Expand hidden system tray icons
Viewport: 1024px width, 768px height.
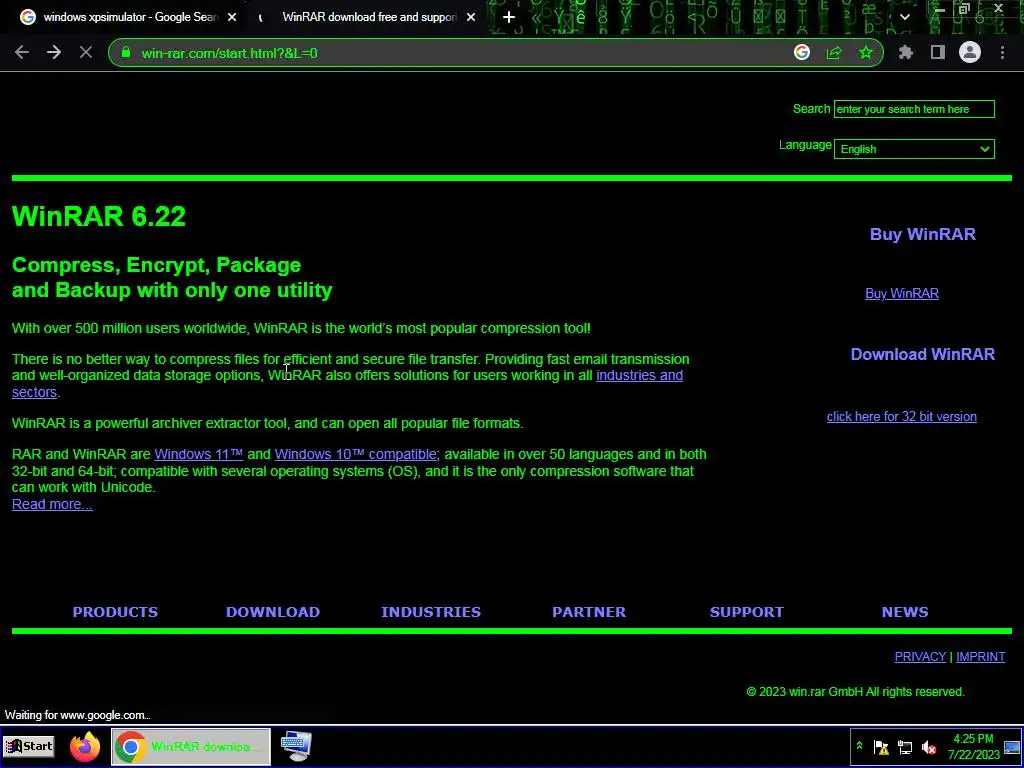coord(859,746)
